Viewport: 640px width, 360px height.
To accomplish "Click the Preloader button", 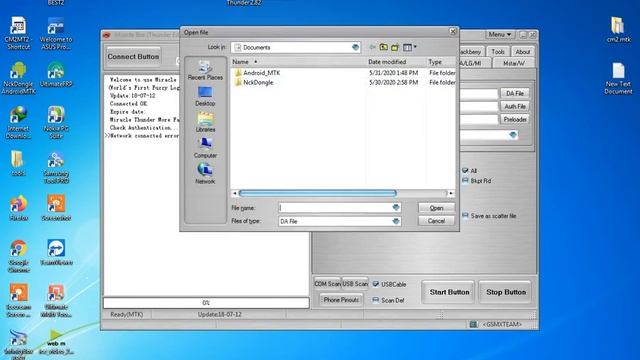I will (515, 120).
